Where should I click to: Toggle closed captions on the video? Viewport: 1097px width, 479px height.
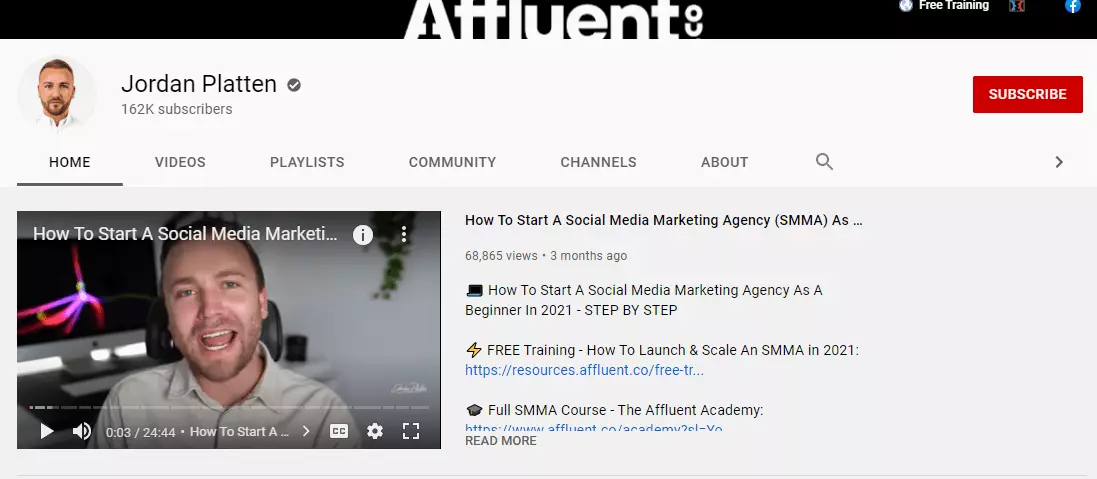[x=339, y=431]
